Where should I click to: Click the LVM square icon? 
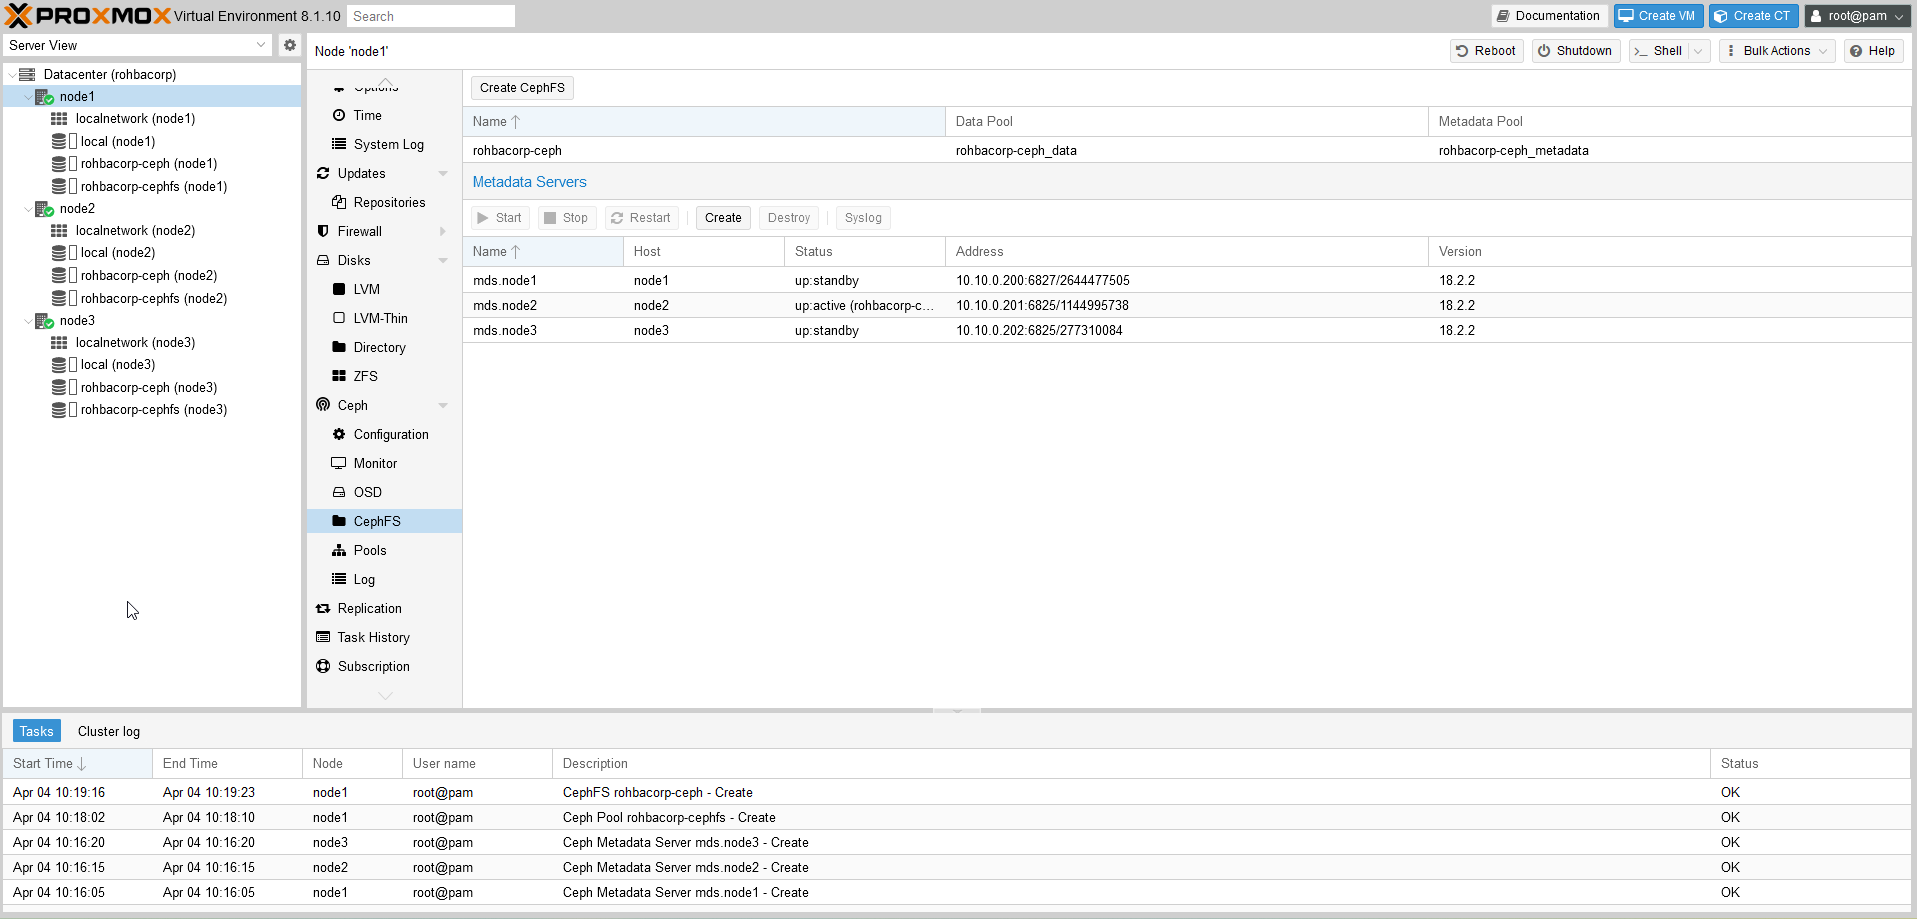click(x=339, y=289)
